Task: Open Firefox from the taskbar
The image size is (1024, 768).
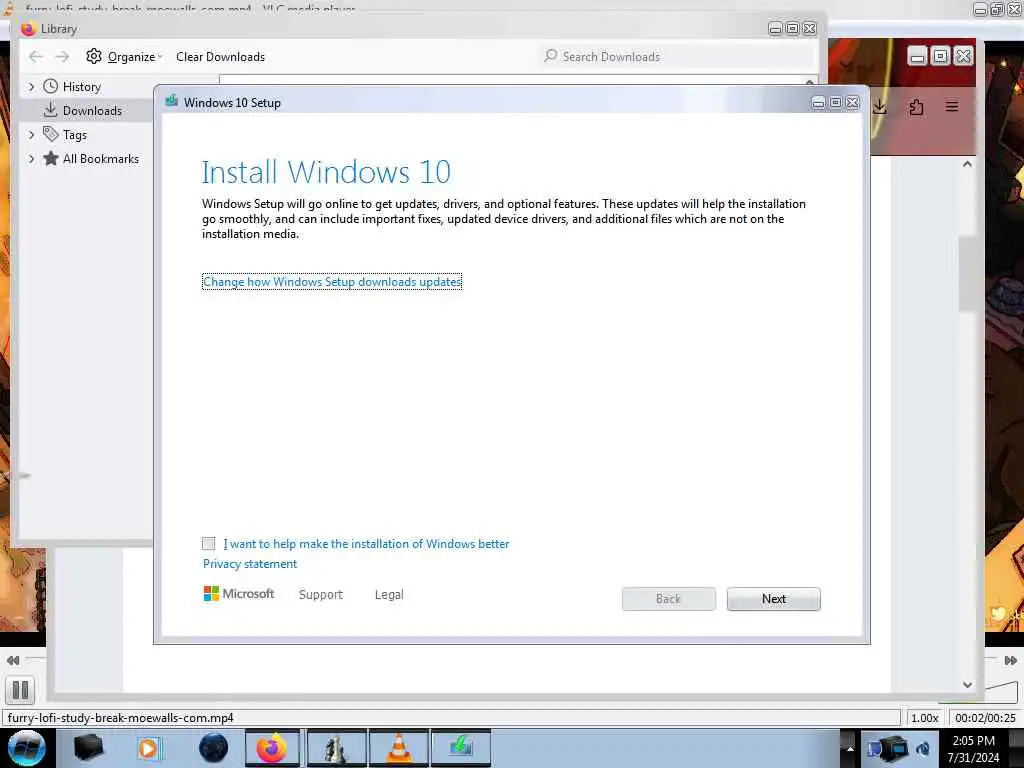Action: coord(272,748)
